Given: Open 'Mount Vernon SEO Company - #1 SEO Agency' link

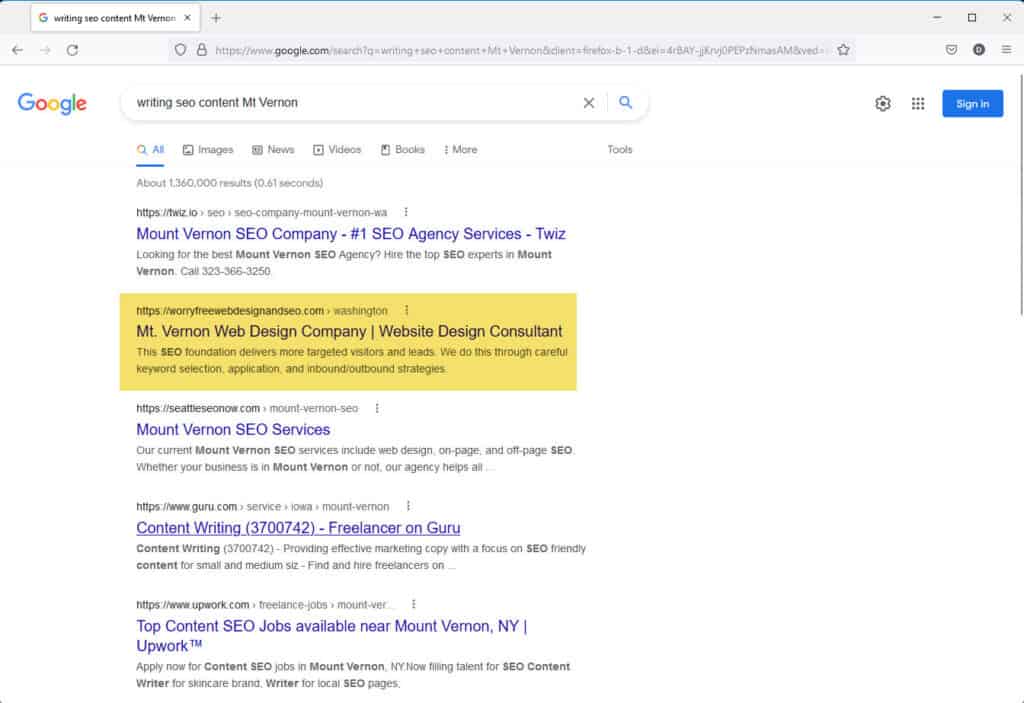Looking at the screenshot, I should [351, 234].
